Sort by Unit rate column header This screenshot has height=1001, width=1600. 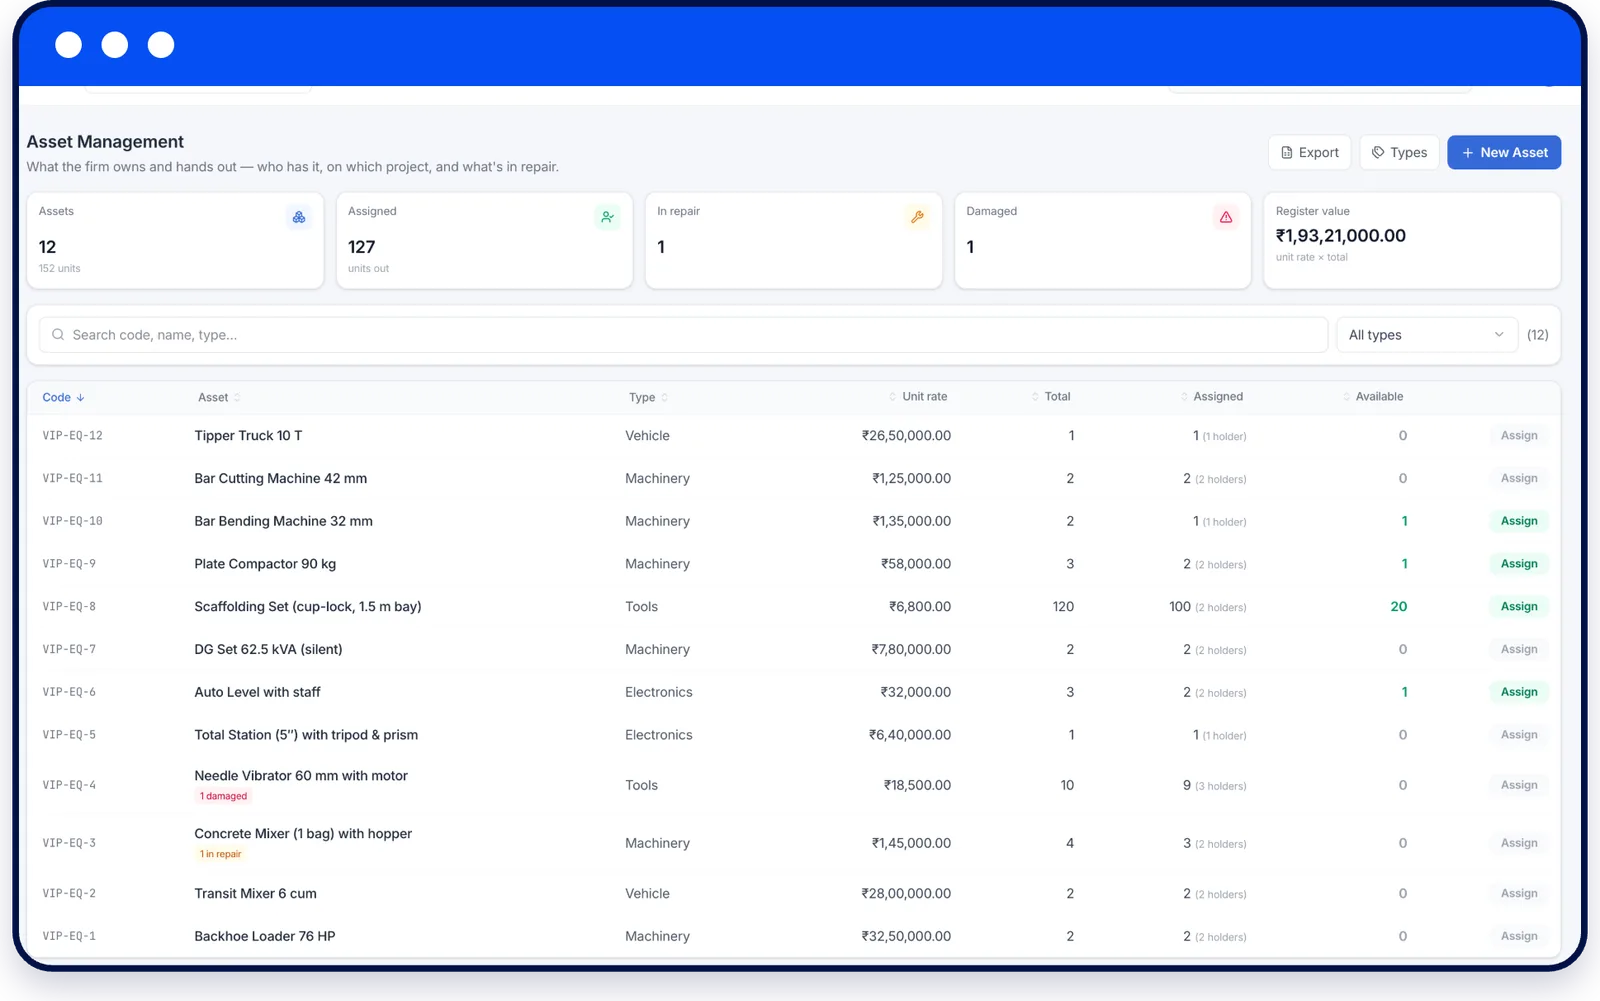pos(918,397)
